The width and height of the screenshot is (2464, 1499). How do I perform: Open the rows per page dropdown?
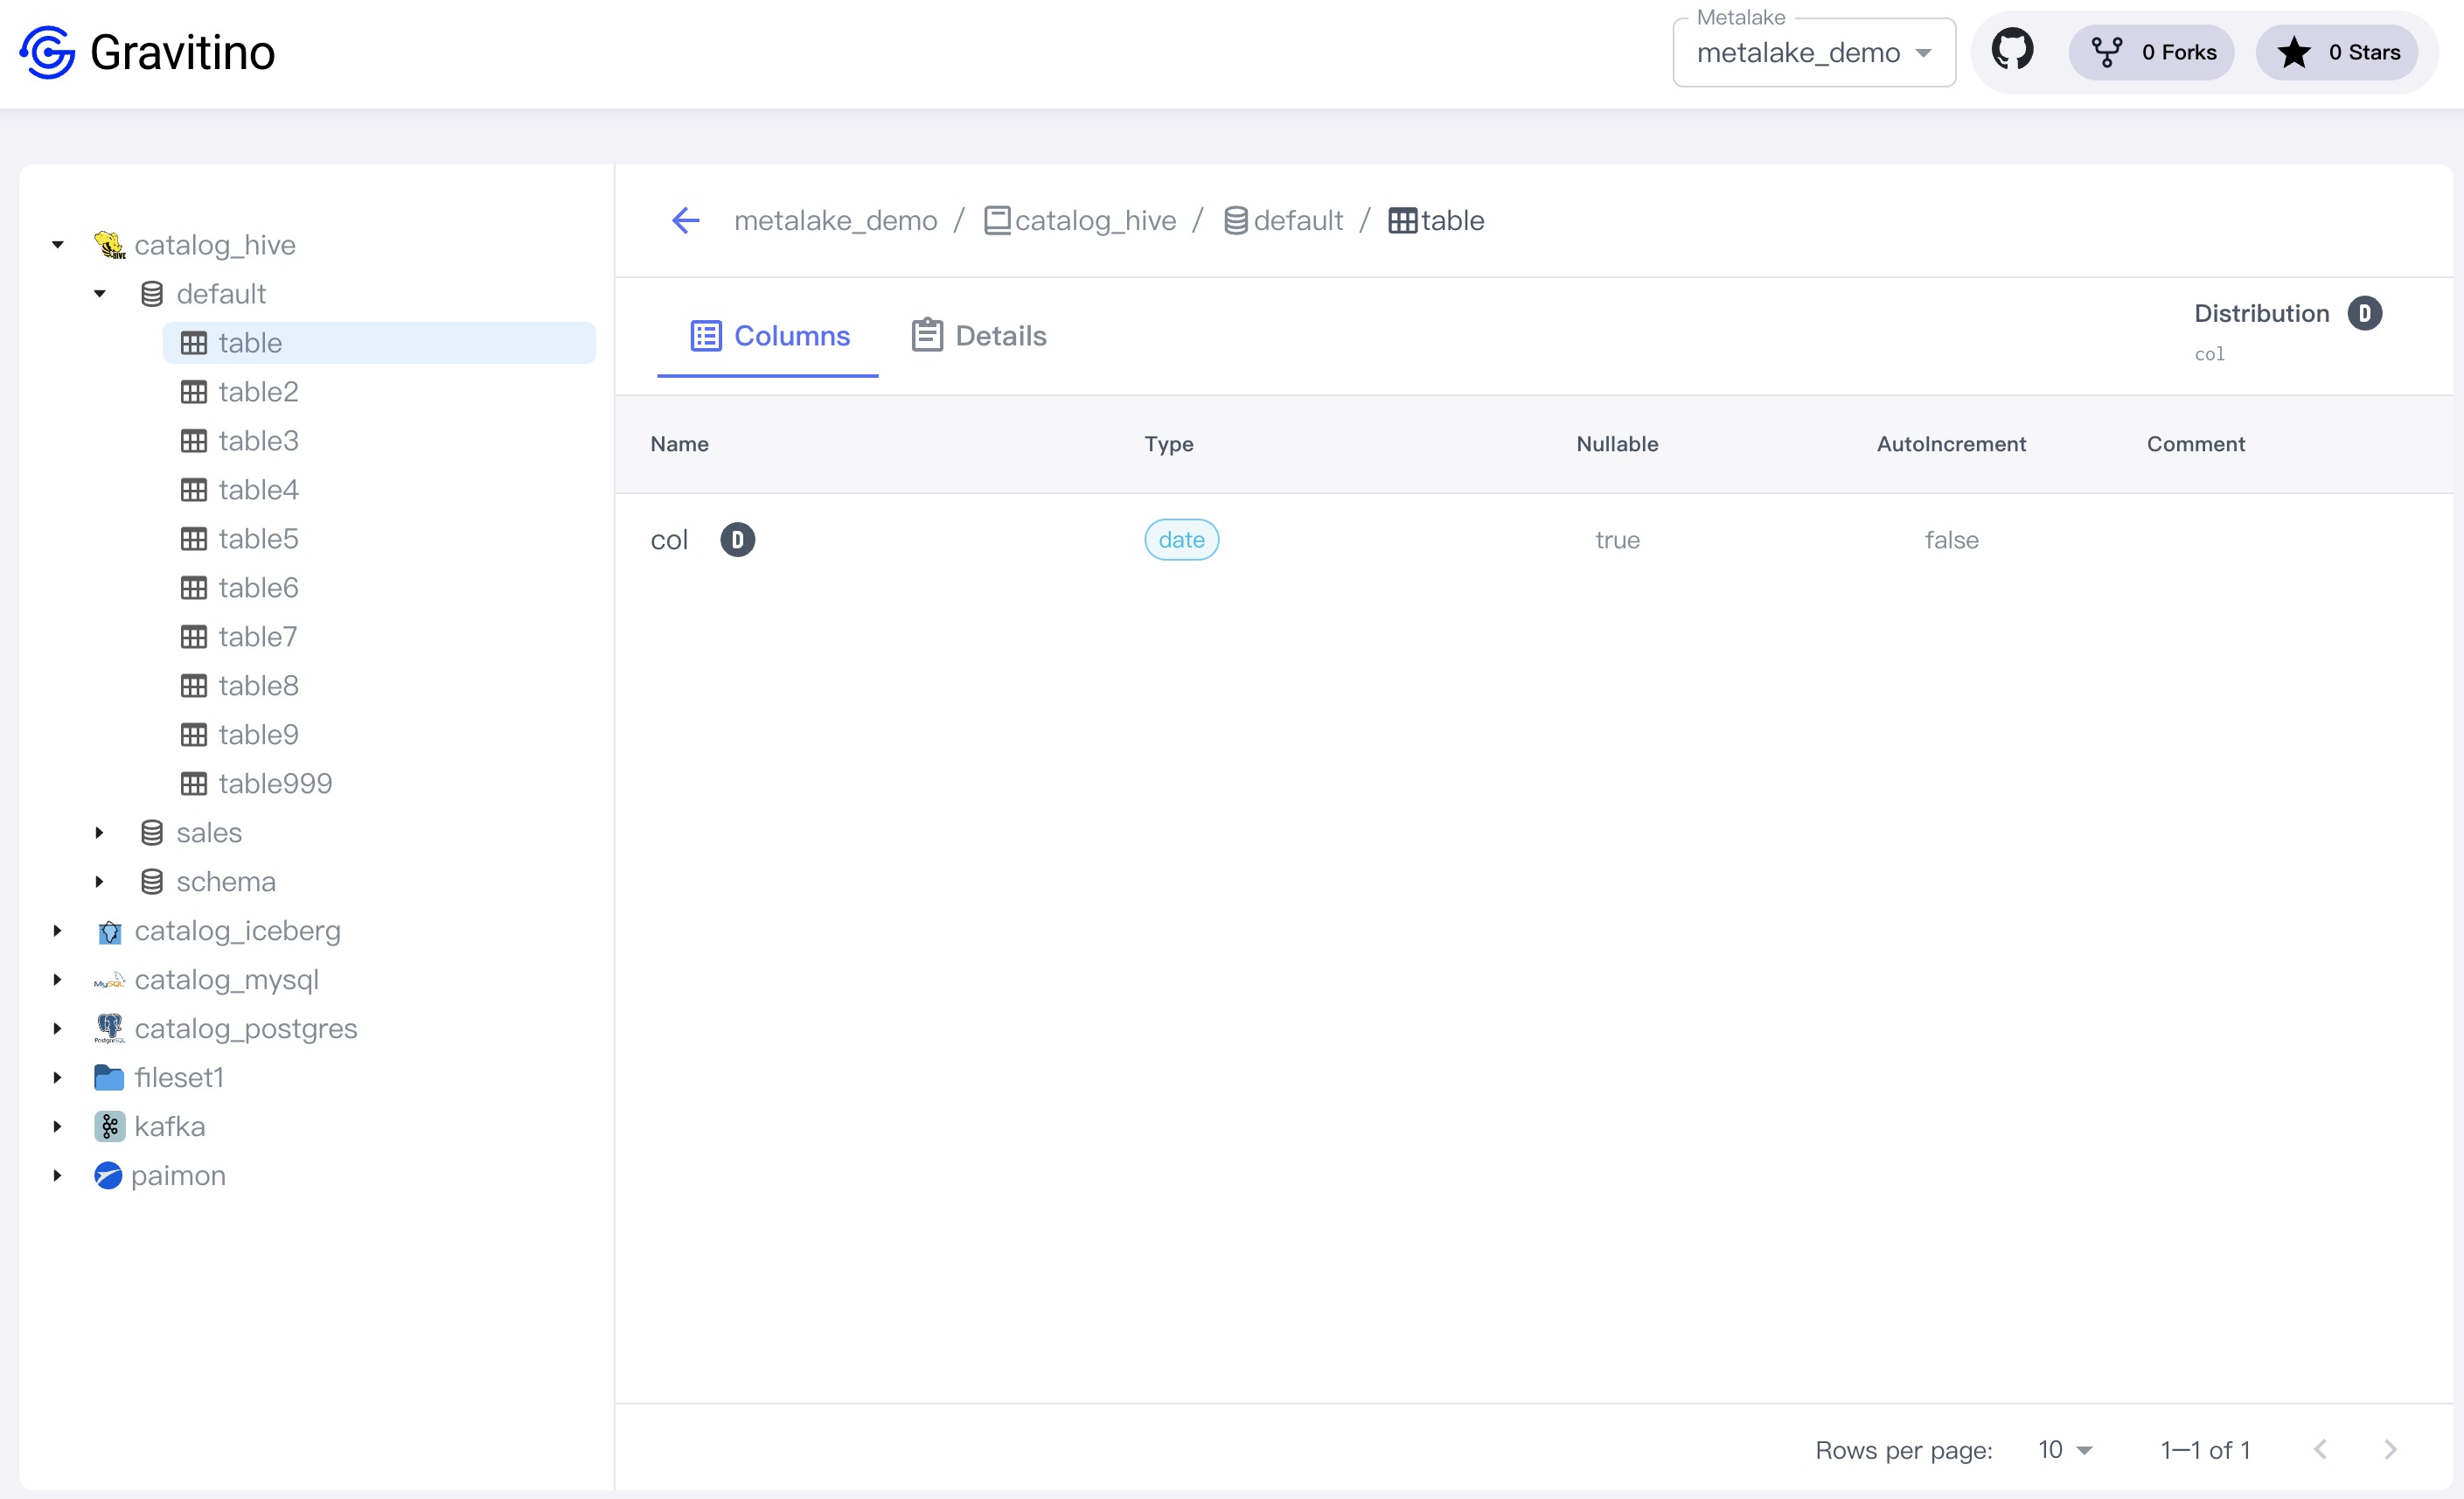(2064, 1449)
